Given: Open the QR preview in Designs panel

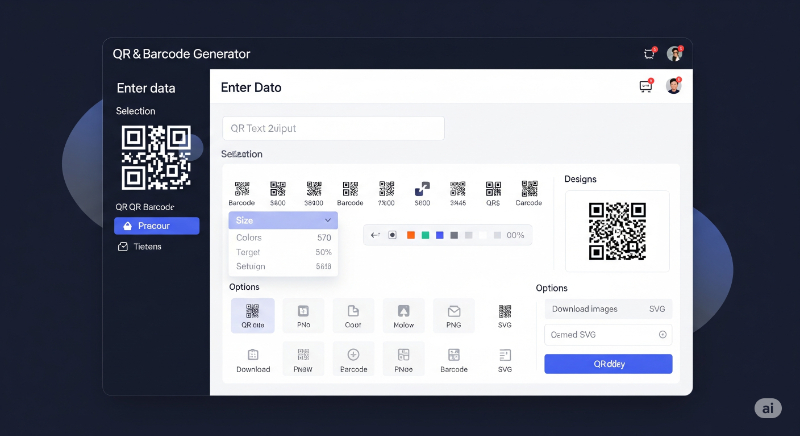Looking at the screenshot, I should pyautogui.click(x=617, y=231).
